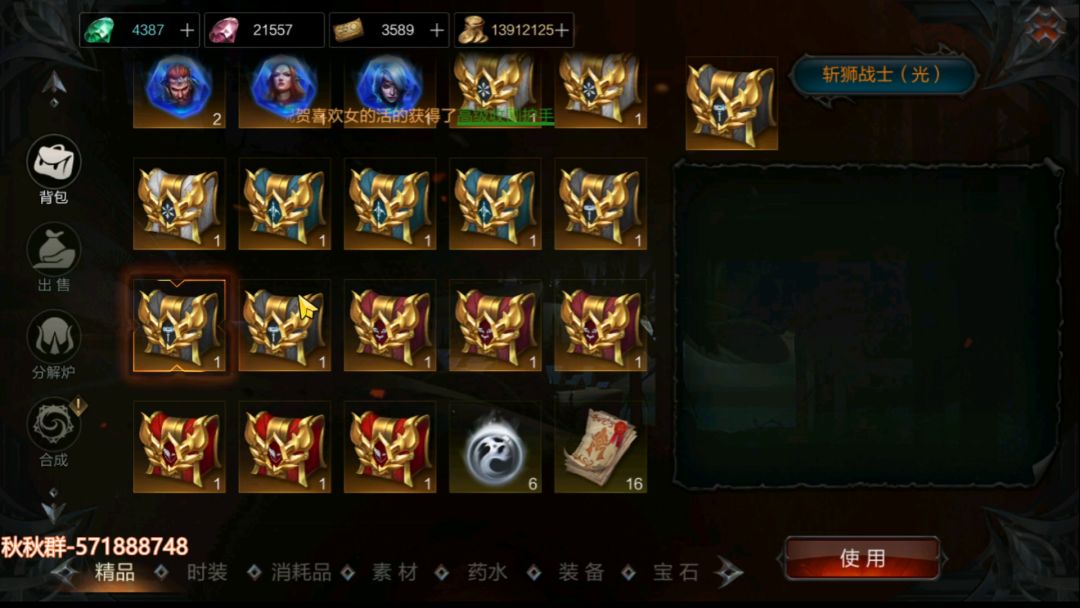Open the 分解炉 decompose furnace icon
This screenshot has width=1080, height=608.
pyautogui.click(x=54, y=337)
